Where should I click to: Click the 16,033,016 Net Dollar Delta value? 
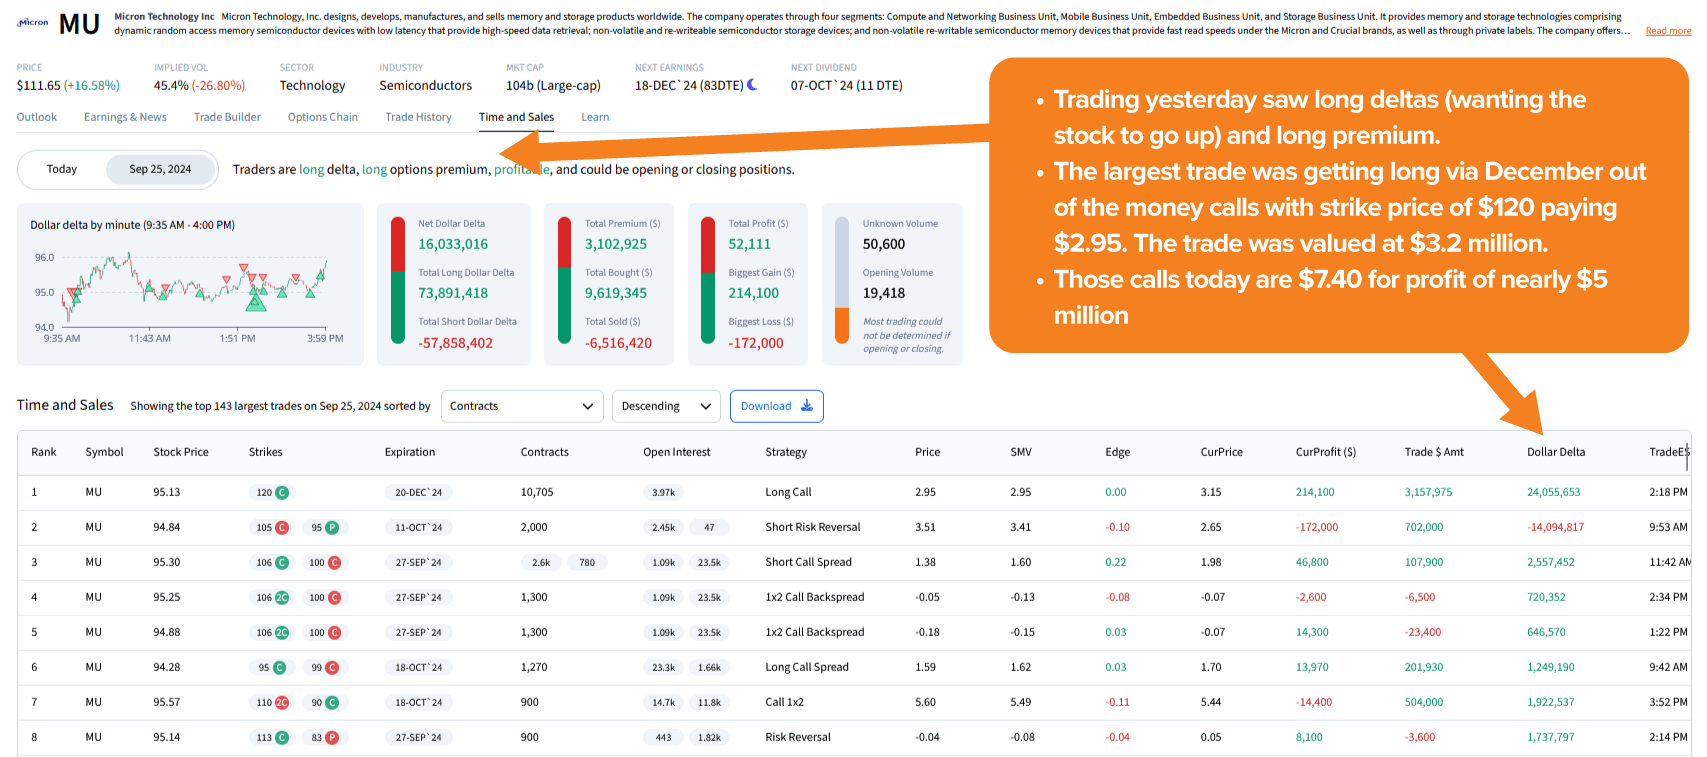(x=453, y=244)
